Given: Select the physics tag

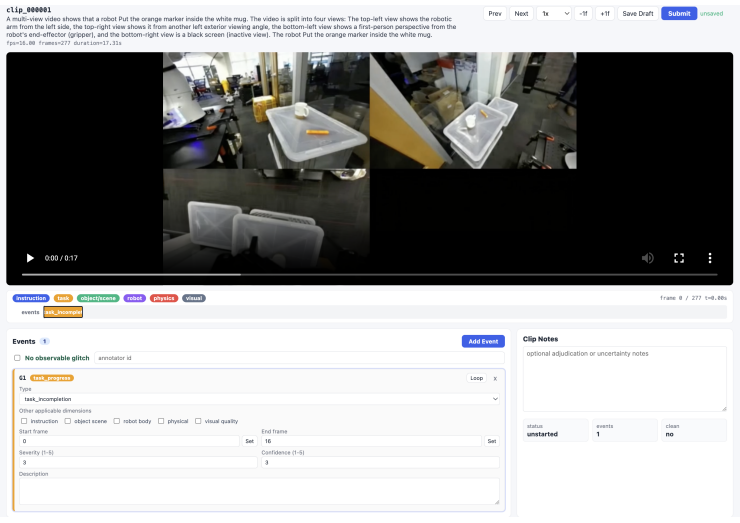Looking at the screenshot, I should tap(164, 298).
